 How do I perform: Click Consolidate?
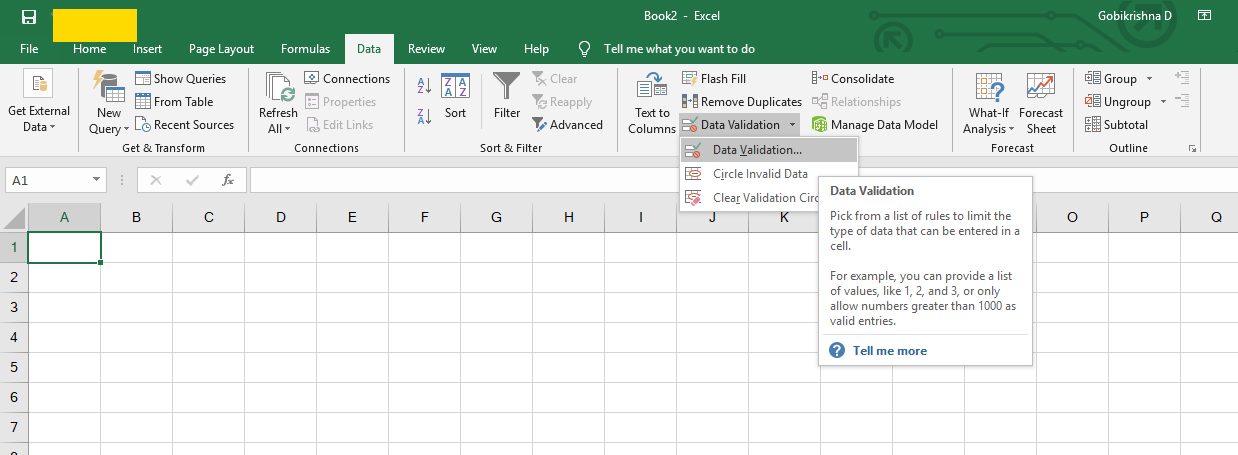(x=853, y=78)
